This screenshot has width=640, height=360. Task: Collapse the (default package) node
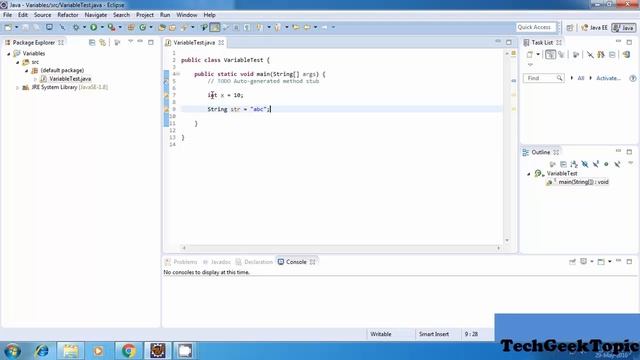pyautogui.click(x=27, y=71)
